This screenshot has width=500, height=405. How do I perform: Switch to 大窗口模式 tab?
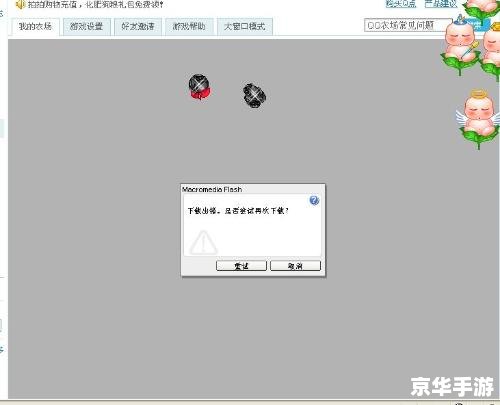[x=245, y=27]
